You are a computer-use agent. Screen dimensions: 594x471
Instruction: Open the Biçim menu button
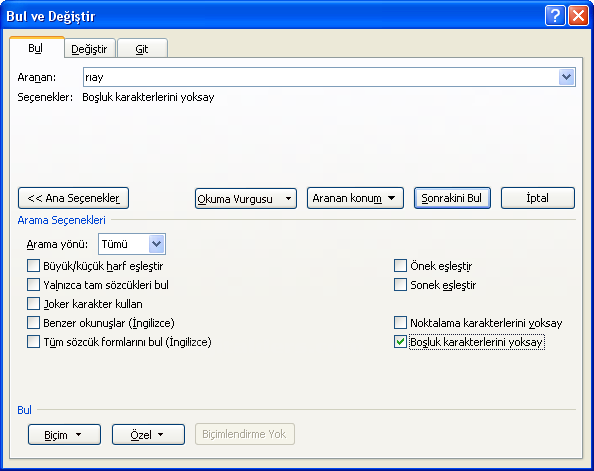[64, 435]
